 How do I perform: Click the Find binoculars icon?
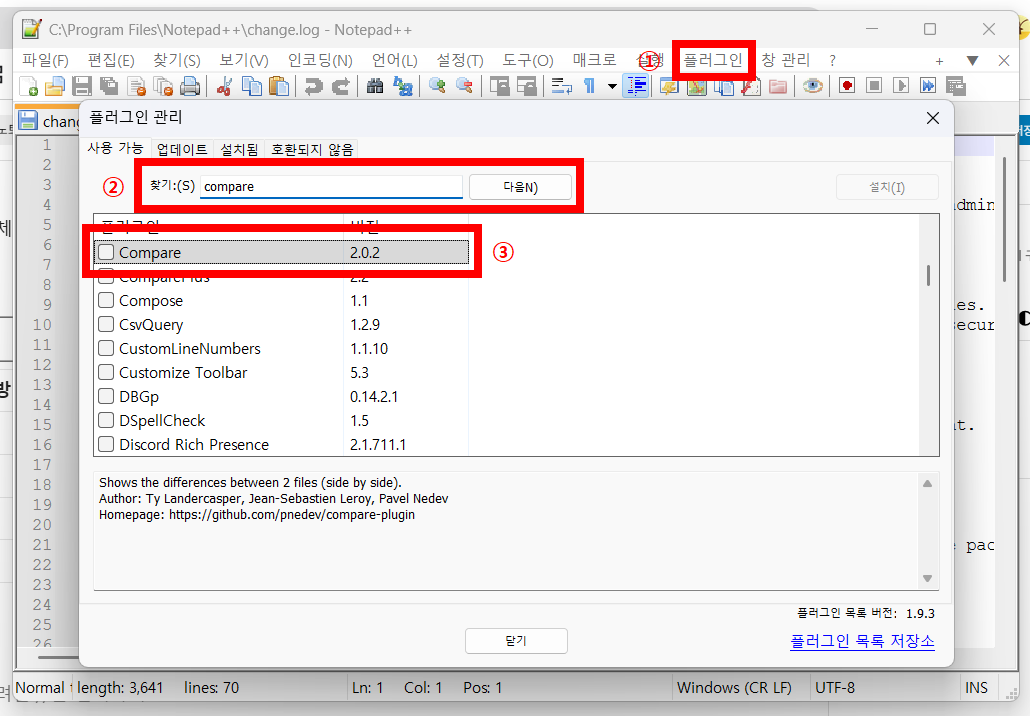pyautogui.click(x=375, y=86)
